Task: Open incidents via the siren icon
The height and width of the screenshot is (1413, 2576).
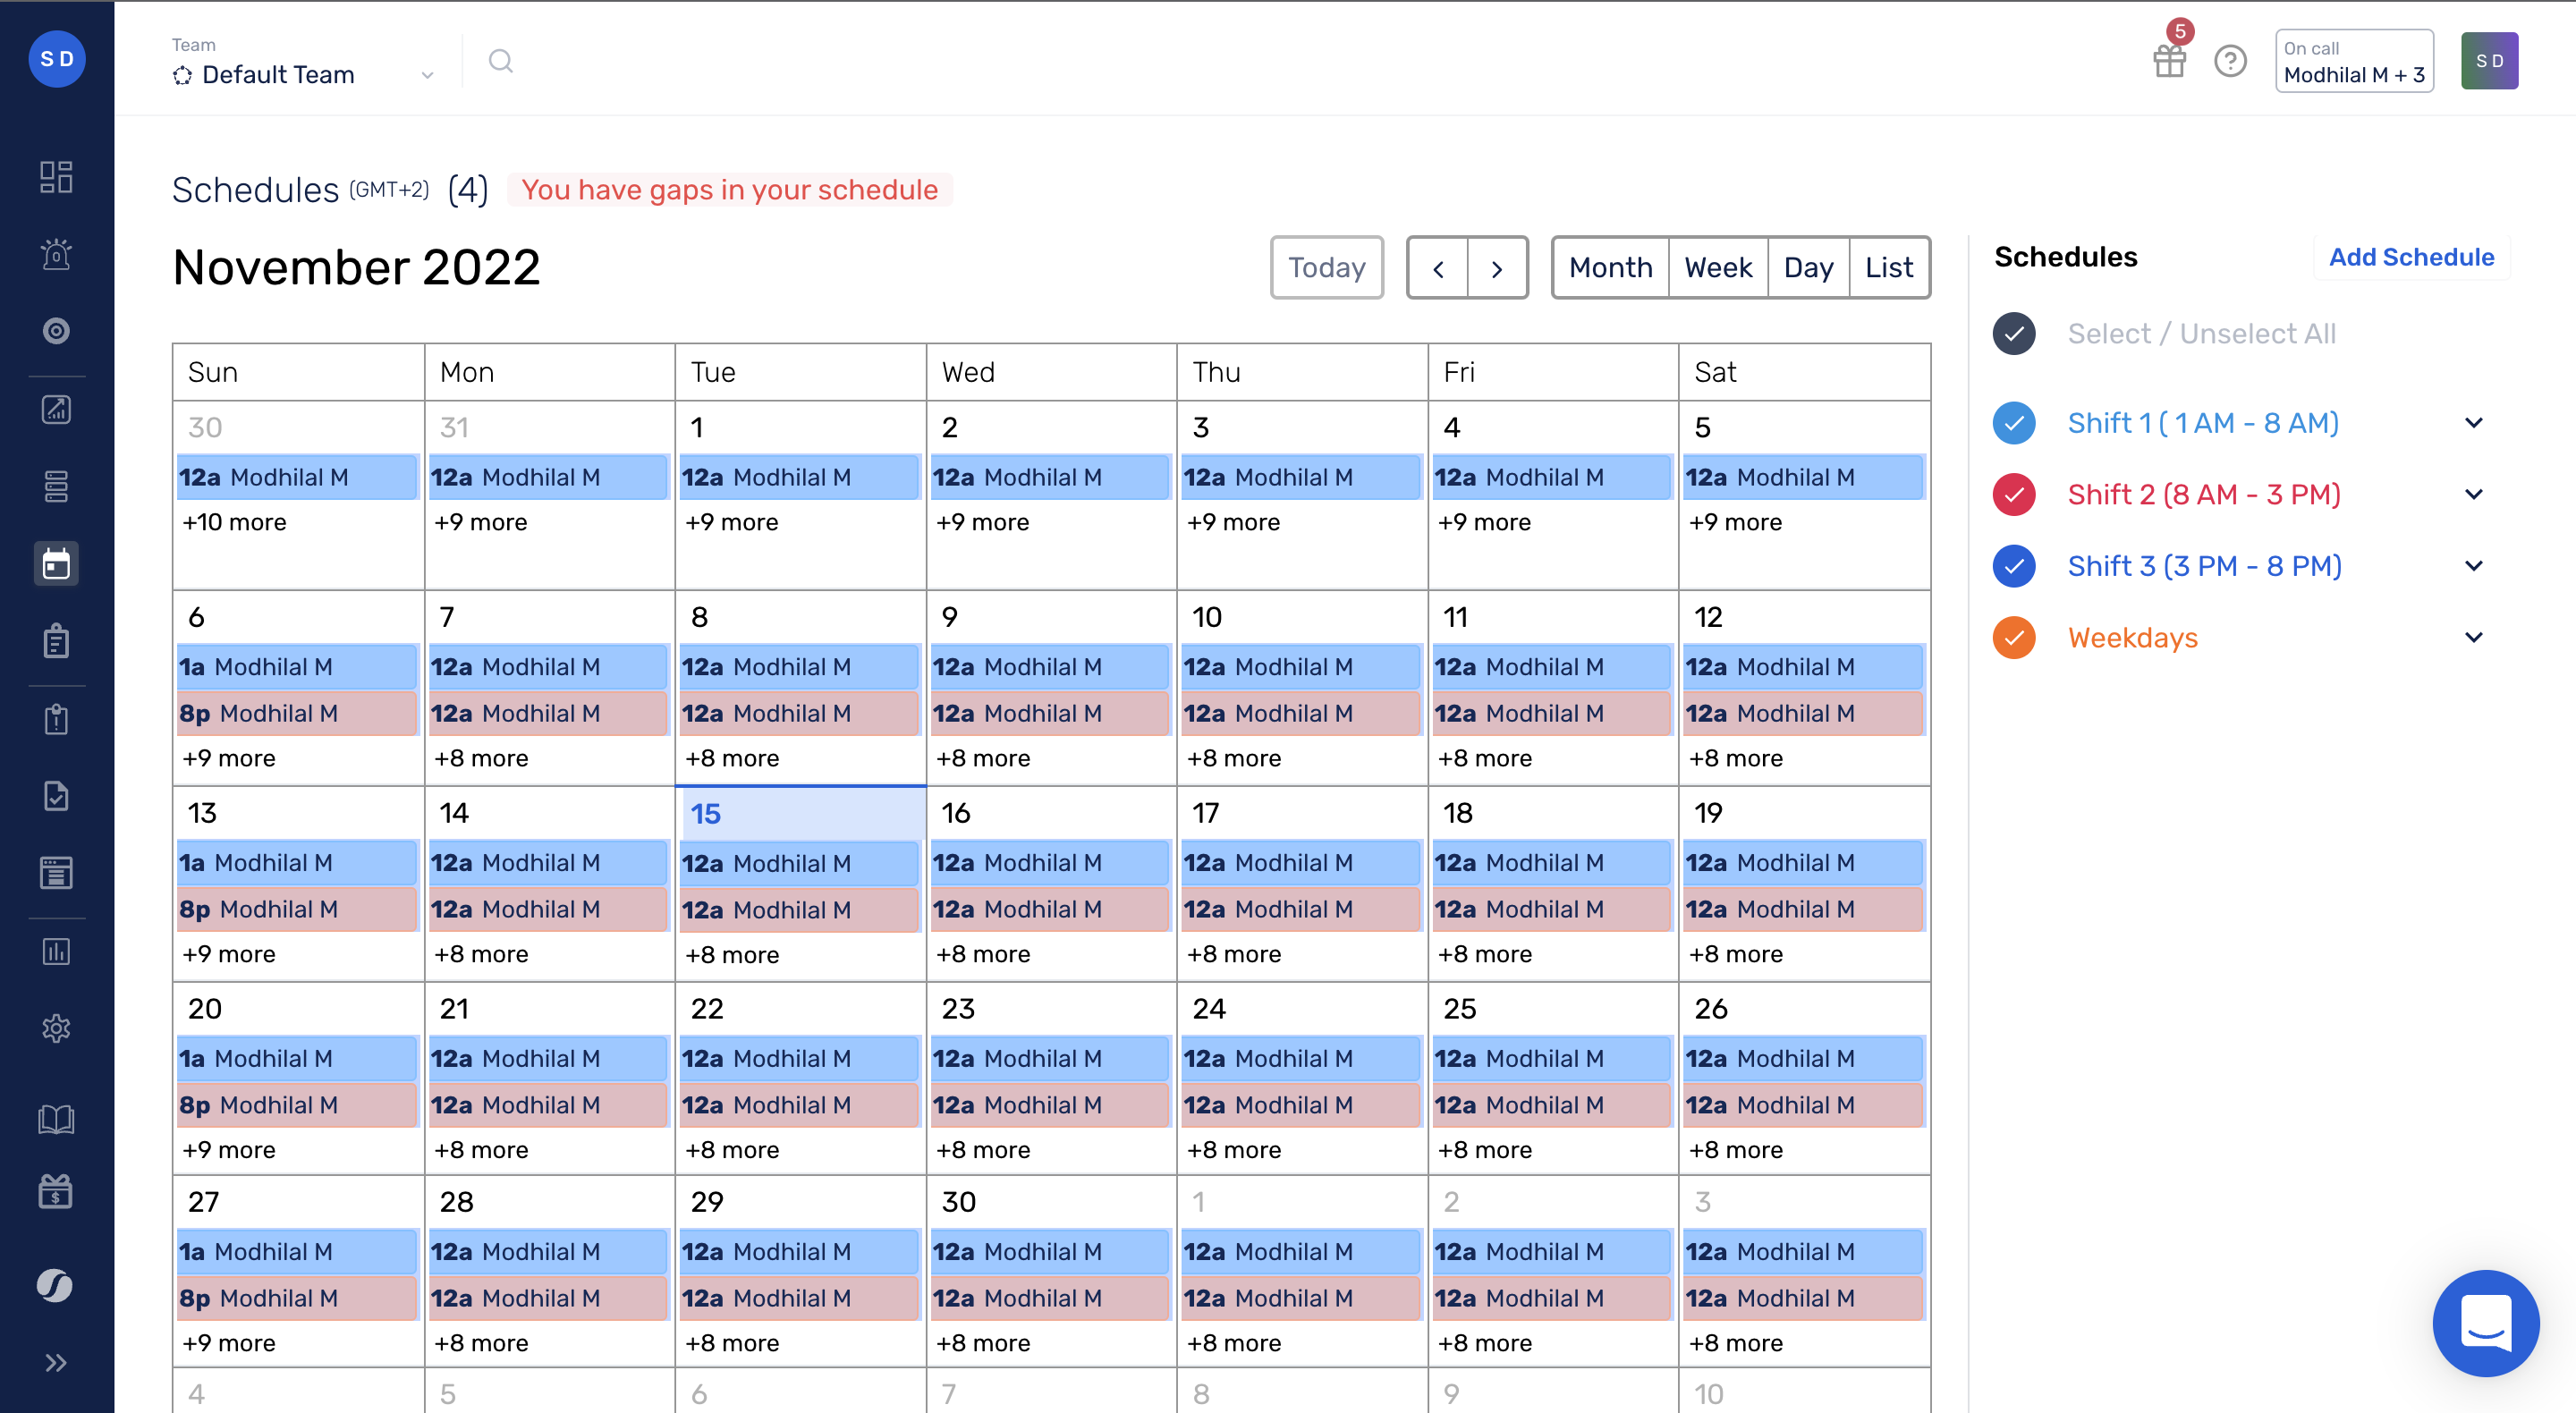Action: [56, 254]
